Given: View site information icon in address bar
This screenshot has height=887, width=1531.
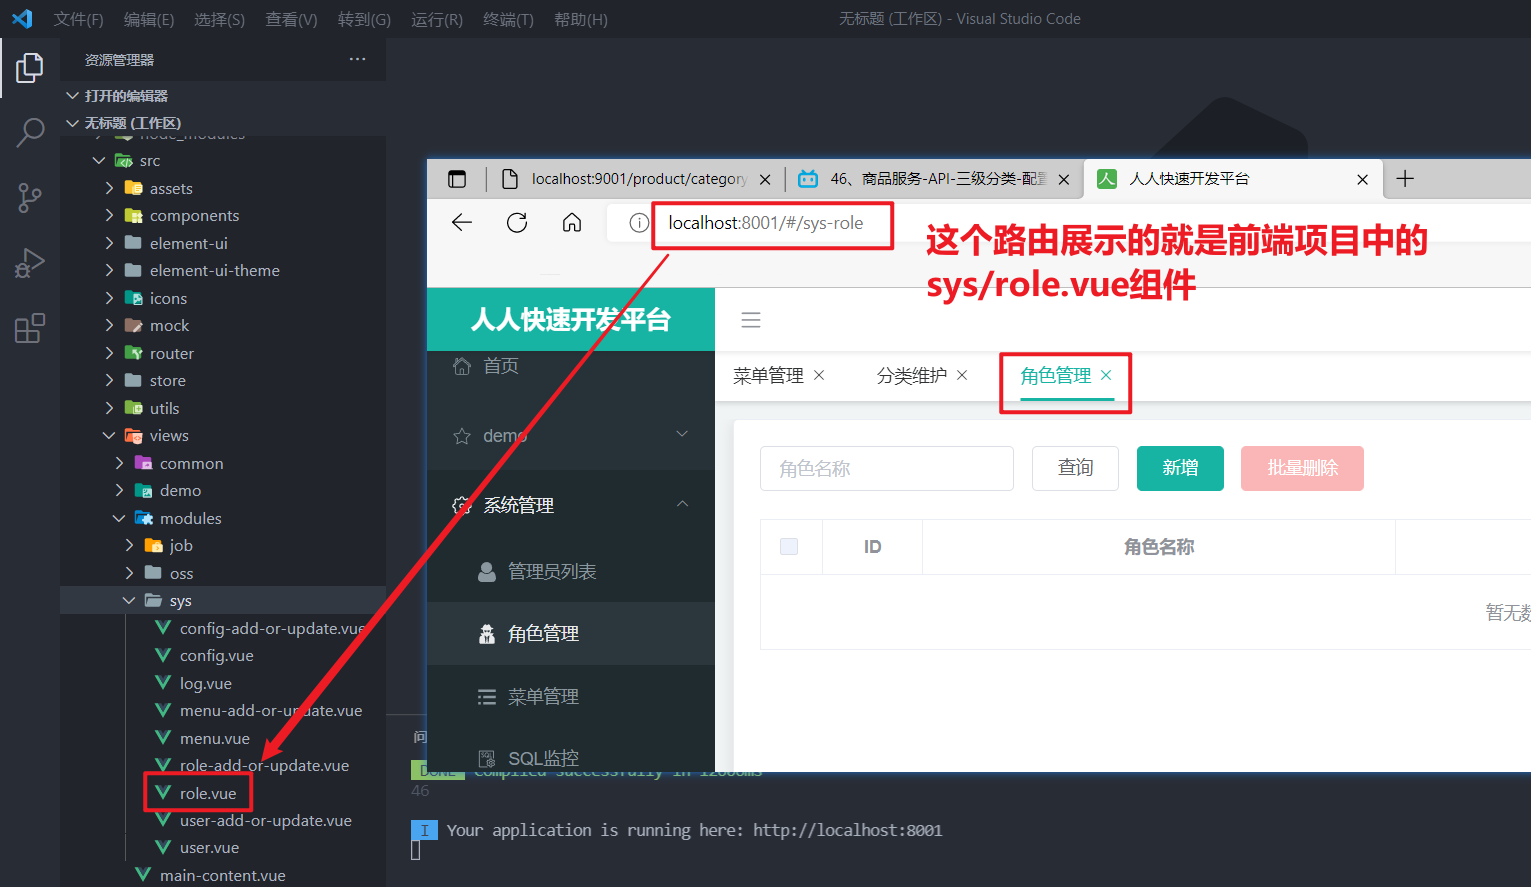Looking at the screenshot, I should coord(638,223).
